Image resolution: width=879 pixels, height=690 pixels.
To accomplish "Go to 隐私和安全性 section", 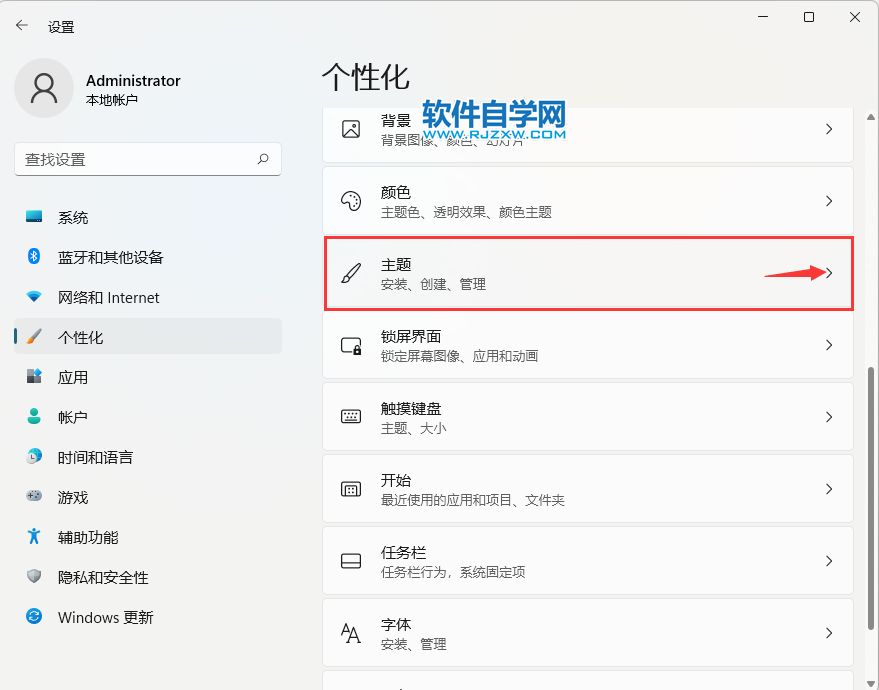I will [103, 577].
